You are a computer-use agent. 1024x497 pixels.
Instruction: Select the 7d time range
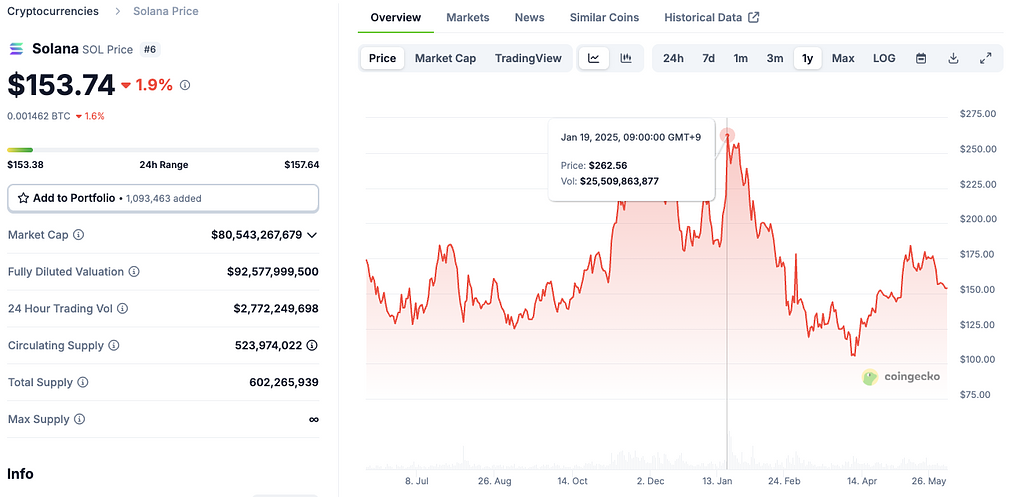(708, 58)
